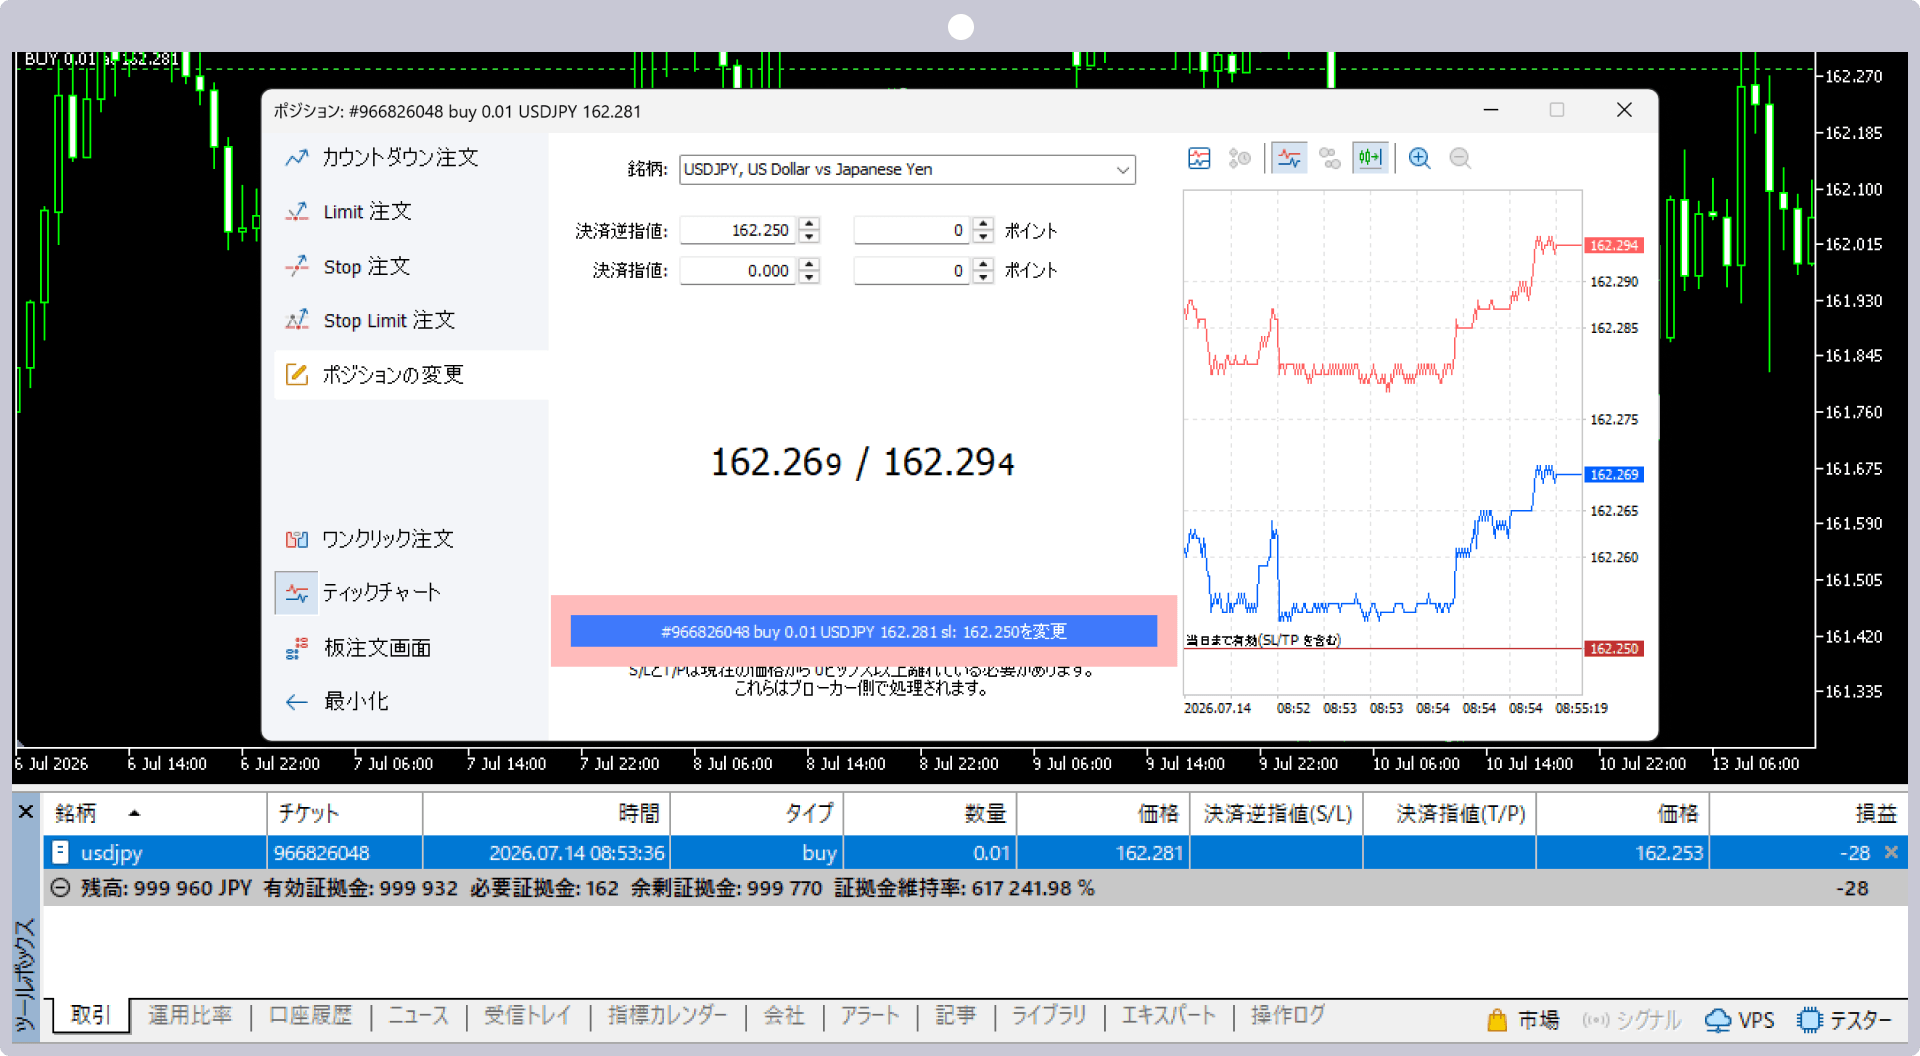Switch to the ニュース tab

click(x=419, y=1016)
